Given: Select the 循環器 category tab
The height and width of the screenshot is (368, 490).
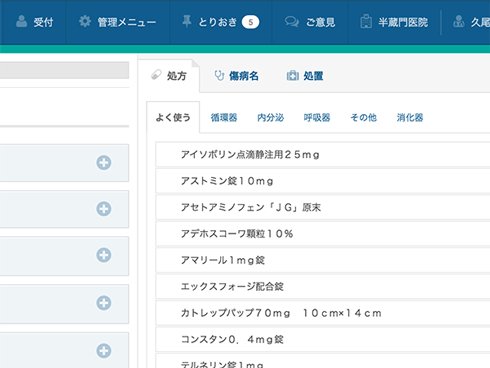Looking at the screenshot, I should [x=224, y=117].
